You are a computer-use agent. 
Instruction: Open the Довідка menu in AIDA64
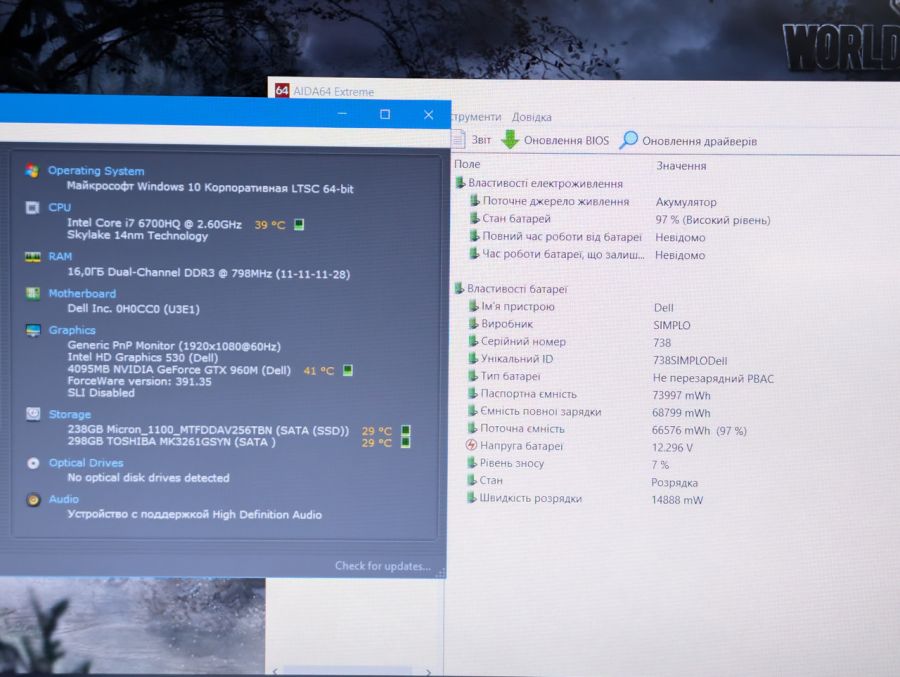pos(532,117)
